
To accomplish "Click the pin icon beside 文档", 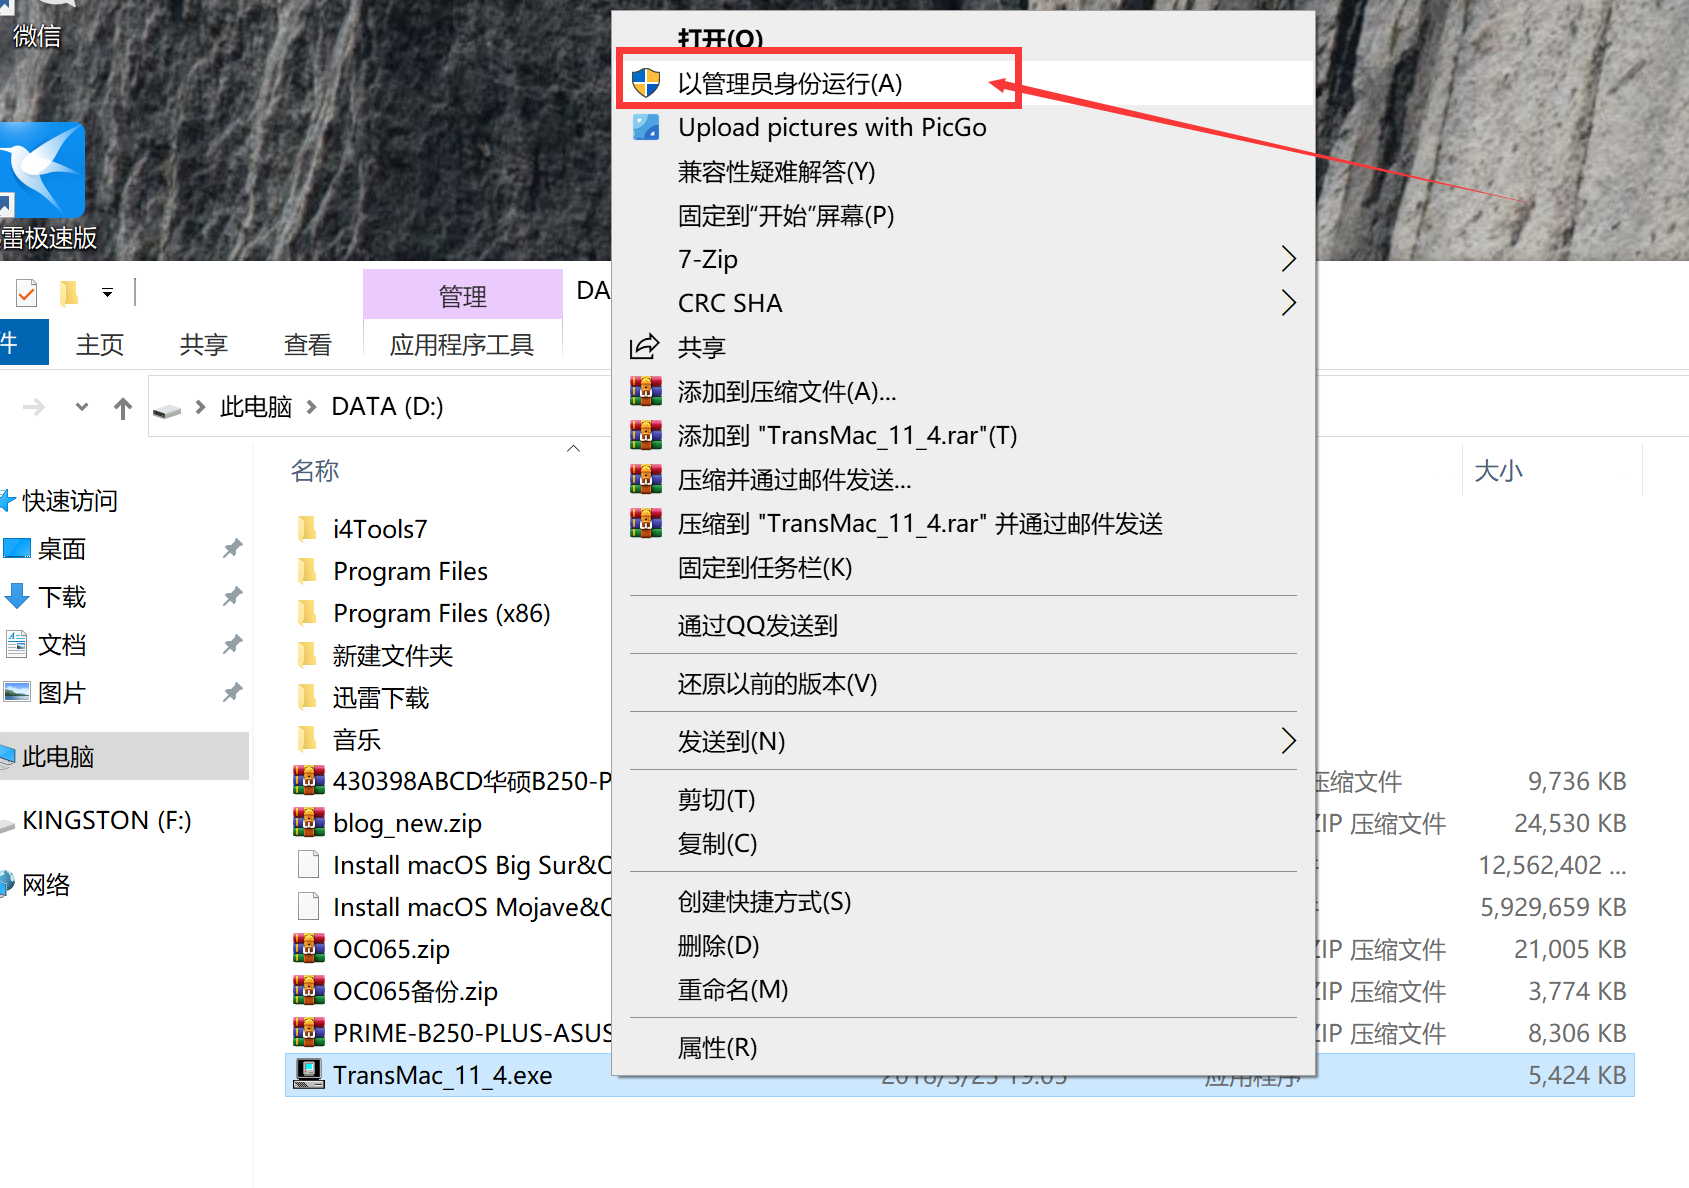I will [232, 644].
